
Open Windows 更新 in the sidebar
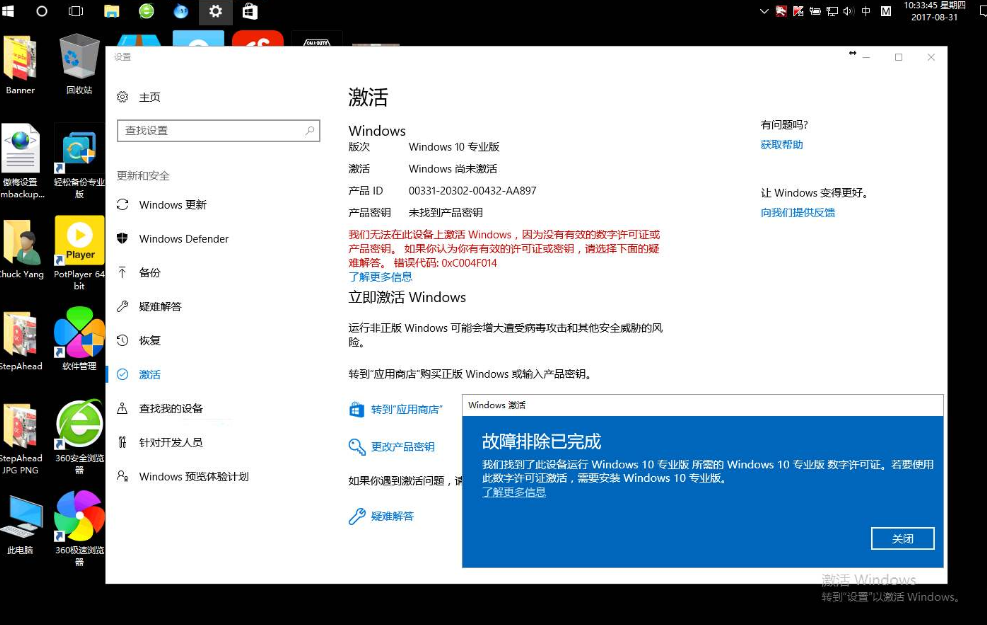[x=172, y=205]
